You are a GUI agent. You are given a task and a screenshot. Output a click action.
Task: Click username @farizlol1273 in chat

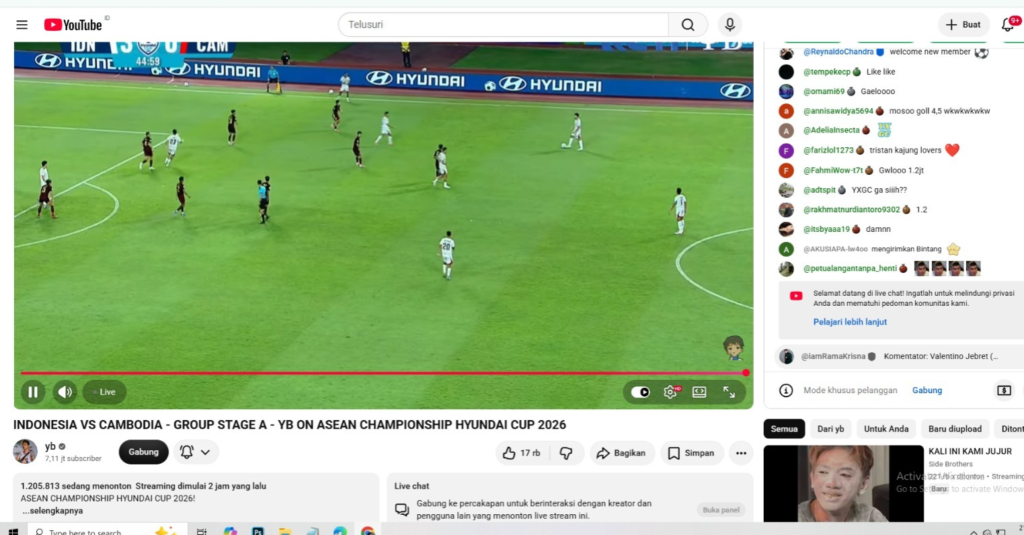828,150
